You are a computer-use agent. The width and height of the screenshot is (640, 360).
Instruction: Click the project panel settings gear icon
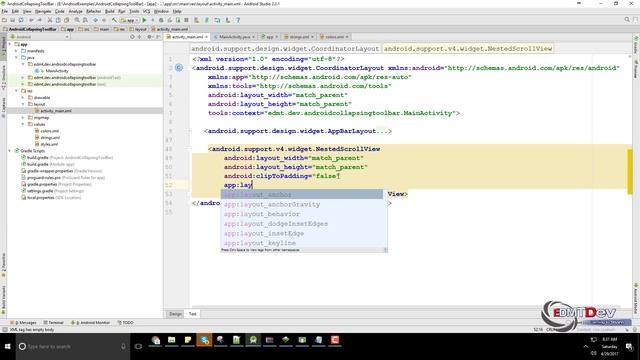coord(149,37)
